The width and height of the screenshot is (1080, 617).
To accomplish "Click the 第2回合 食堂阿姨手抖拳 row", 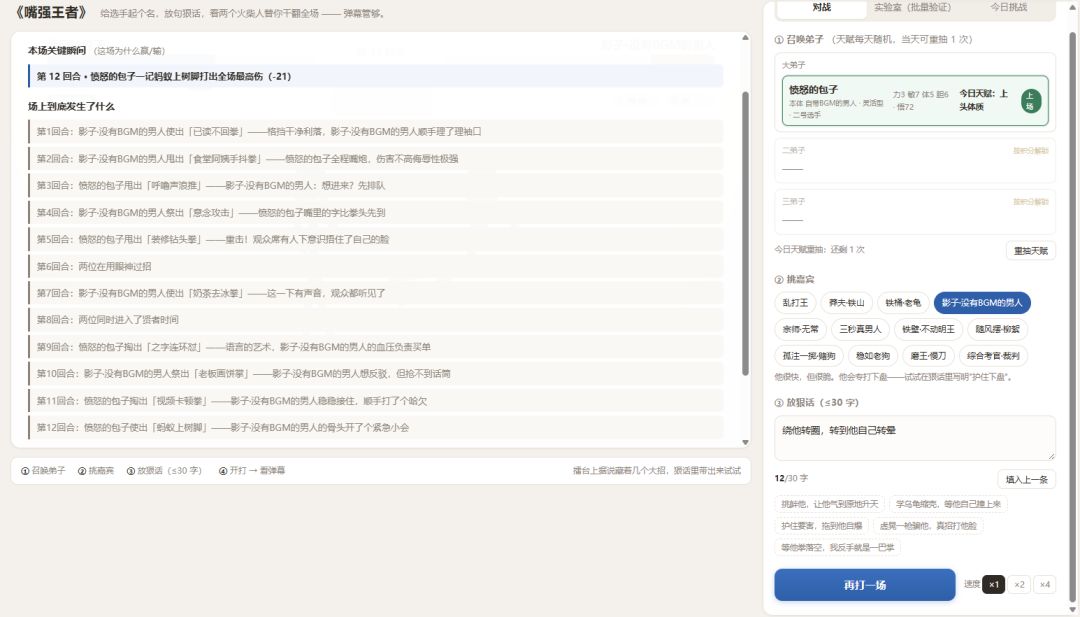I will (x=375, y=158).
